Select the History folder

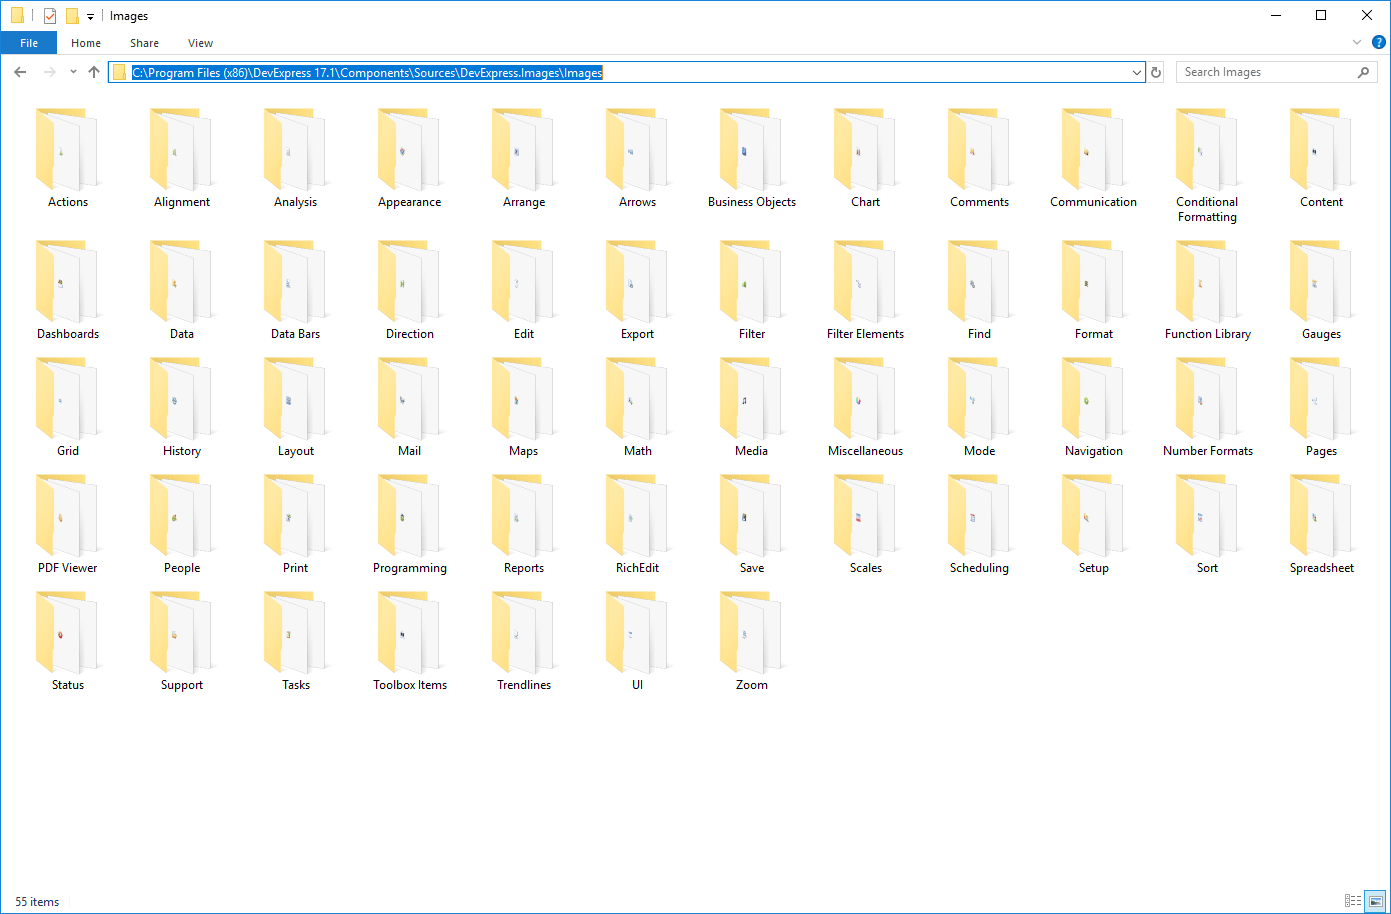point(182,408)
